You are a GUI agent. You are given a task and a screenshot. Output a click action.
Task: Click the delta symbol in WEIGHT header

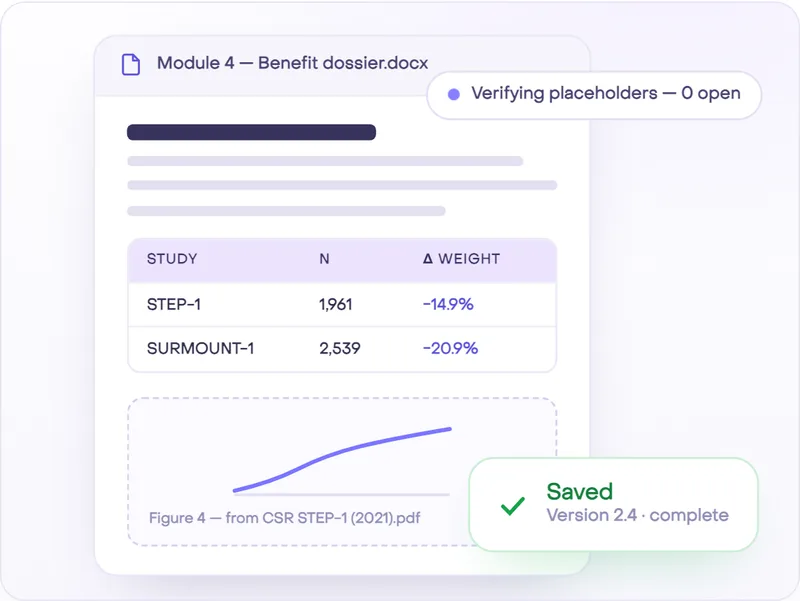point(428,259)
